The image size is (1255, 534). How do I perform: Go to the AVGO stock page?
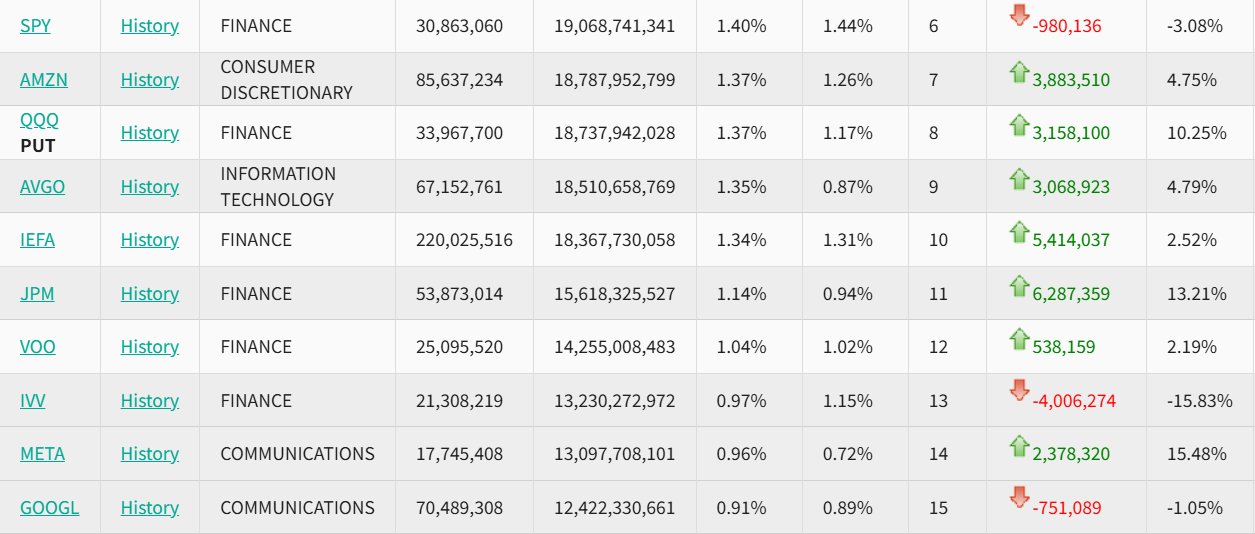click(x=42, y=187)
